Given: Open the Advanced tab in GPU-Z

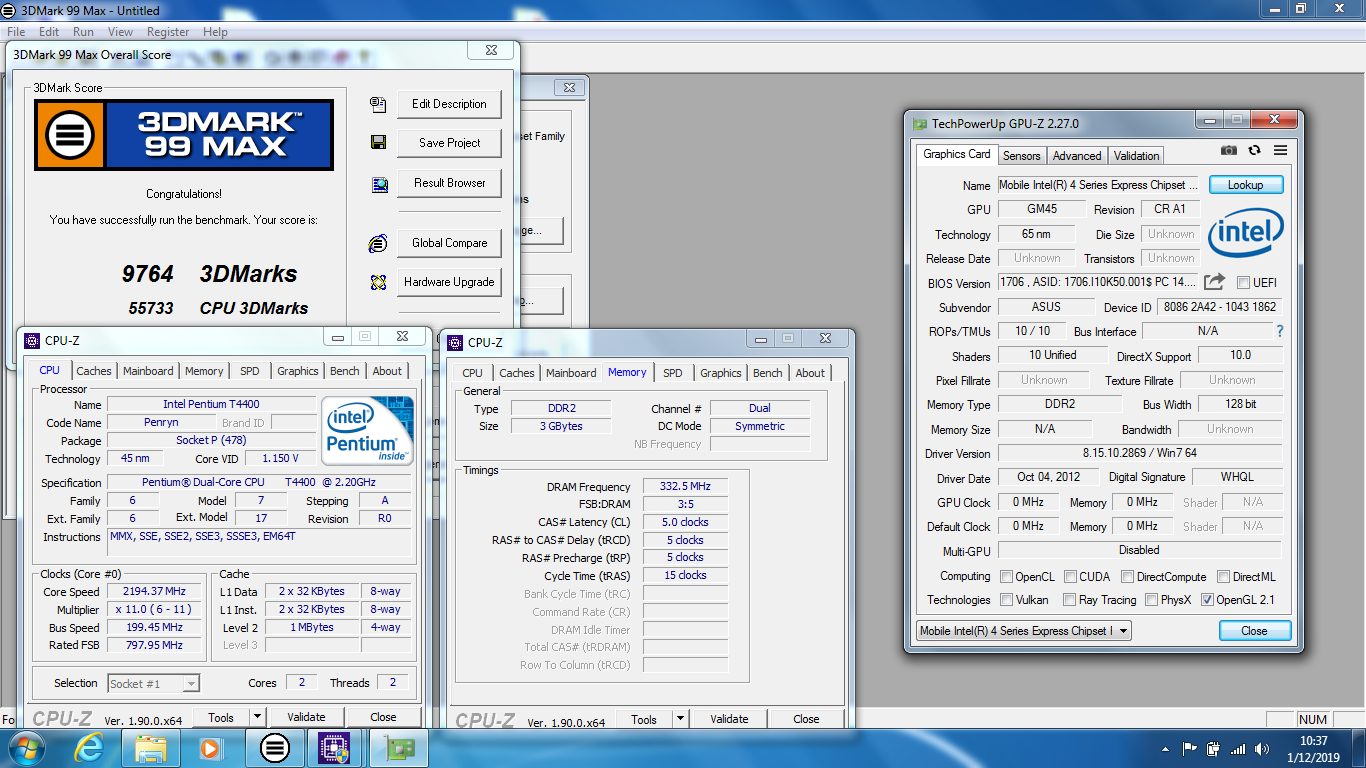Looking at the screenshot, I should [1077, 156].
